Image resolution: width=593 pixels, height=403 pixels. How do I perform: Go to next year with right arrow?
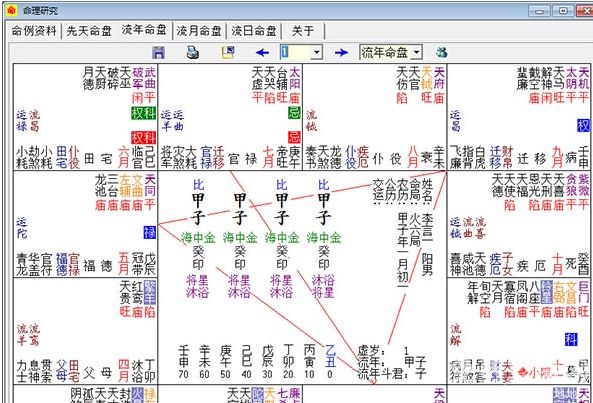click(341, 53)
